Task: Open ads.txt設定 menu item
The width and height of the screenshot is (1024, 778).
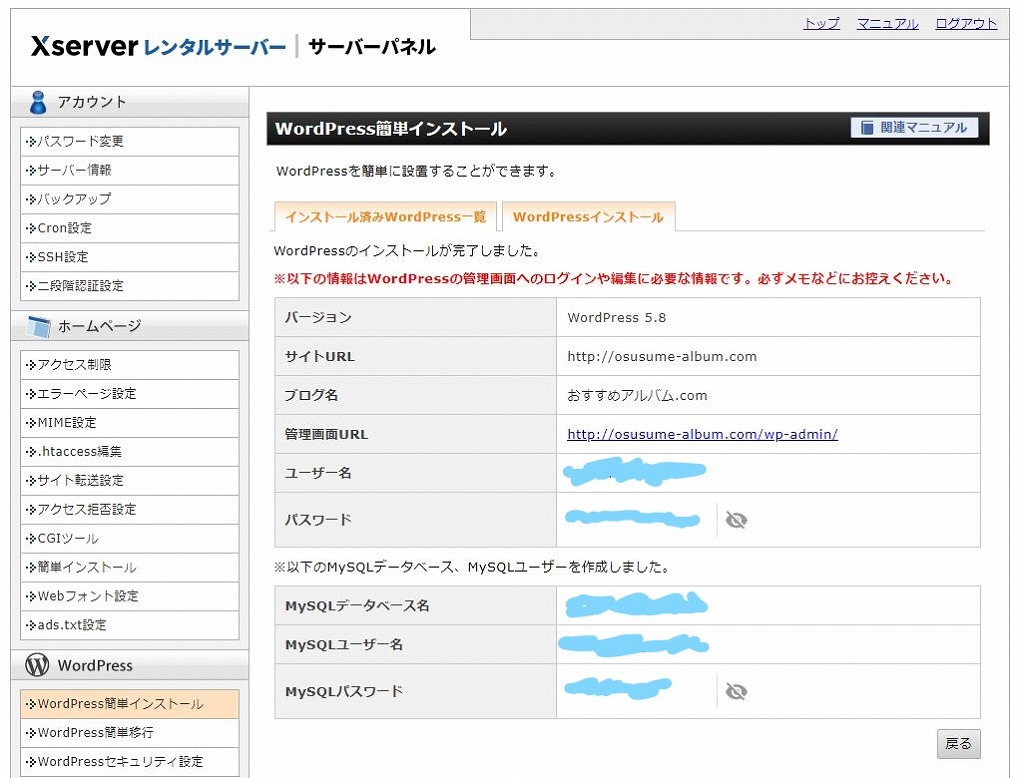Action: point(129,624)
